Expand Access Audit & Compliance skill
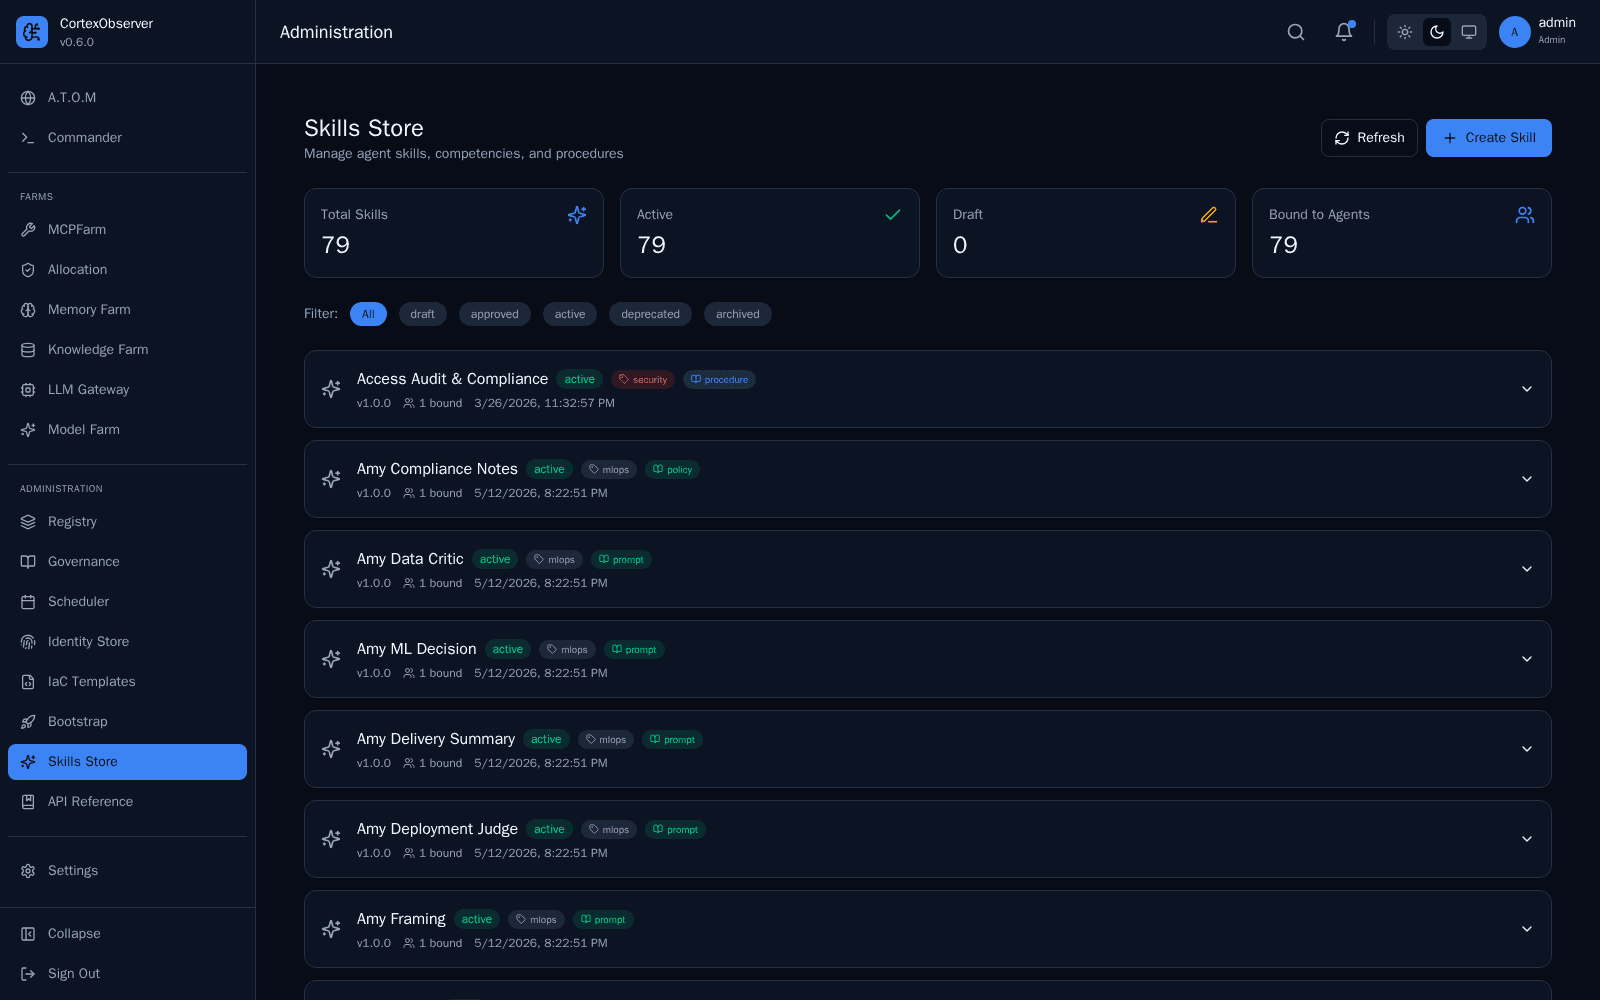Viewport: 1600px width, 1000px height. click(1527, 389)
